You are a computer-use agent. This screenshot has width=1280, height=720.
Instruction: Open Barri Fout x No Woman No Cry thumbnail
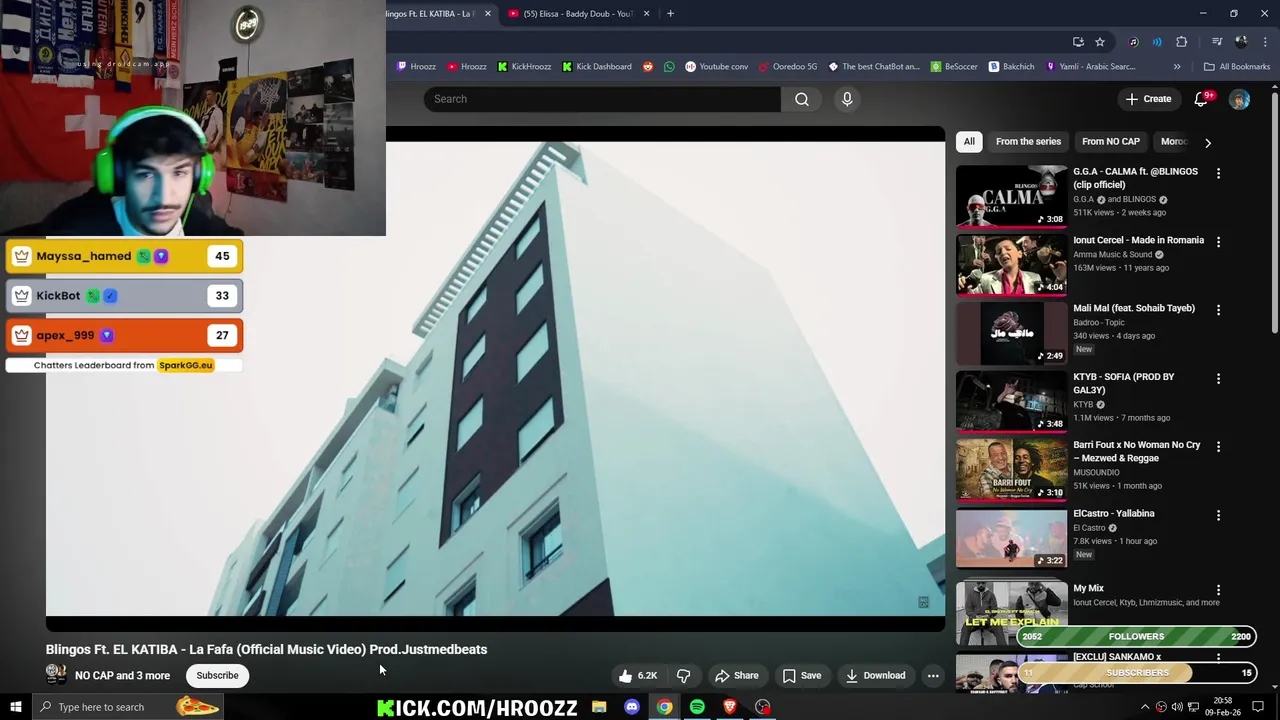coord(1011,470)
